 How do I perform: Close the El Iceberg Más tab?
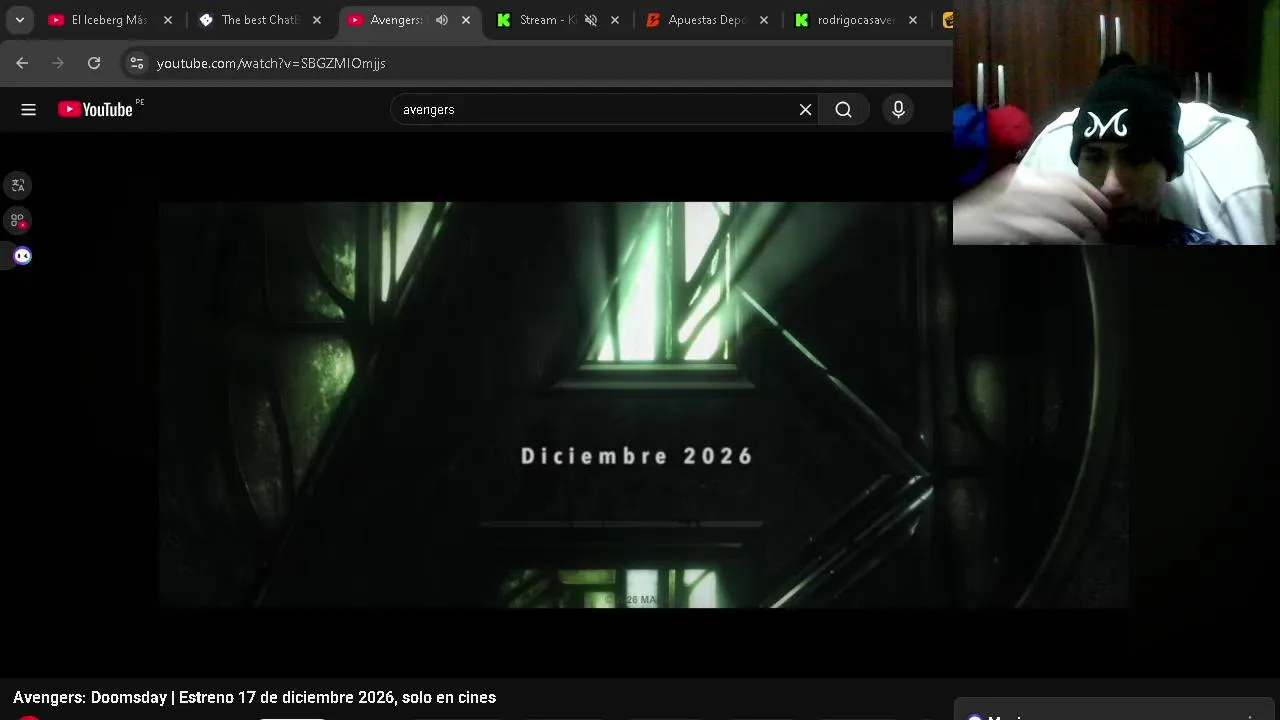click(x=168, y=20)
